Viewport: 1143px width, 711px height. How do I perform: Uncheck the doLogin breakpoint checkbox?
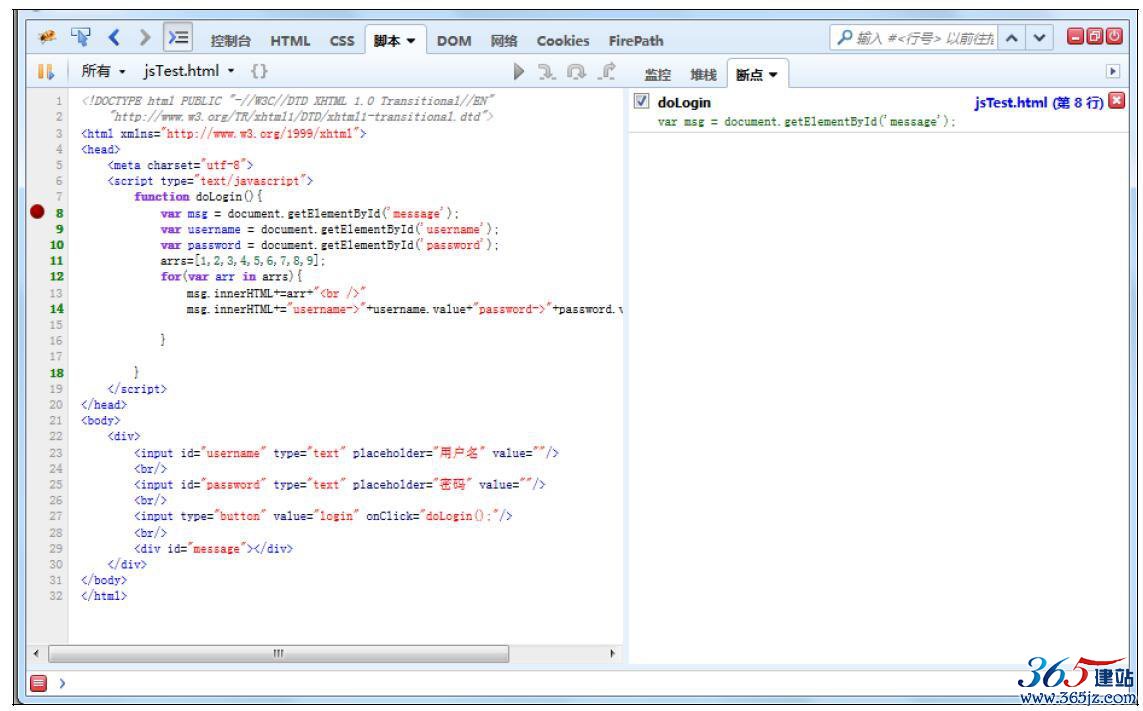[x=641, y=102]
